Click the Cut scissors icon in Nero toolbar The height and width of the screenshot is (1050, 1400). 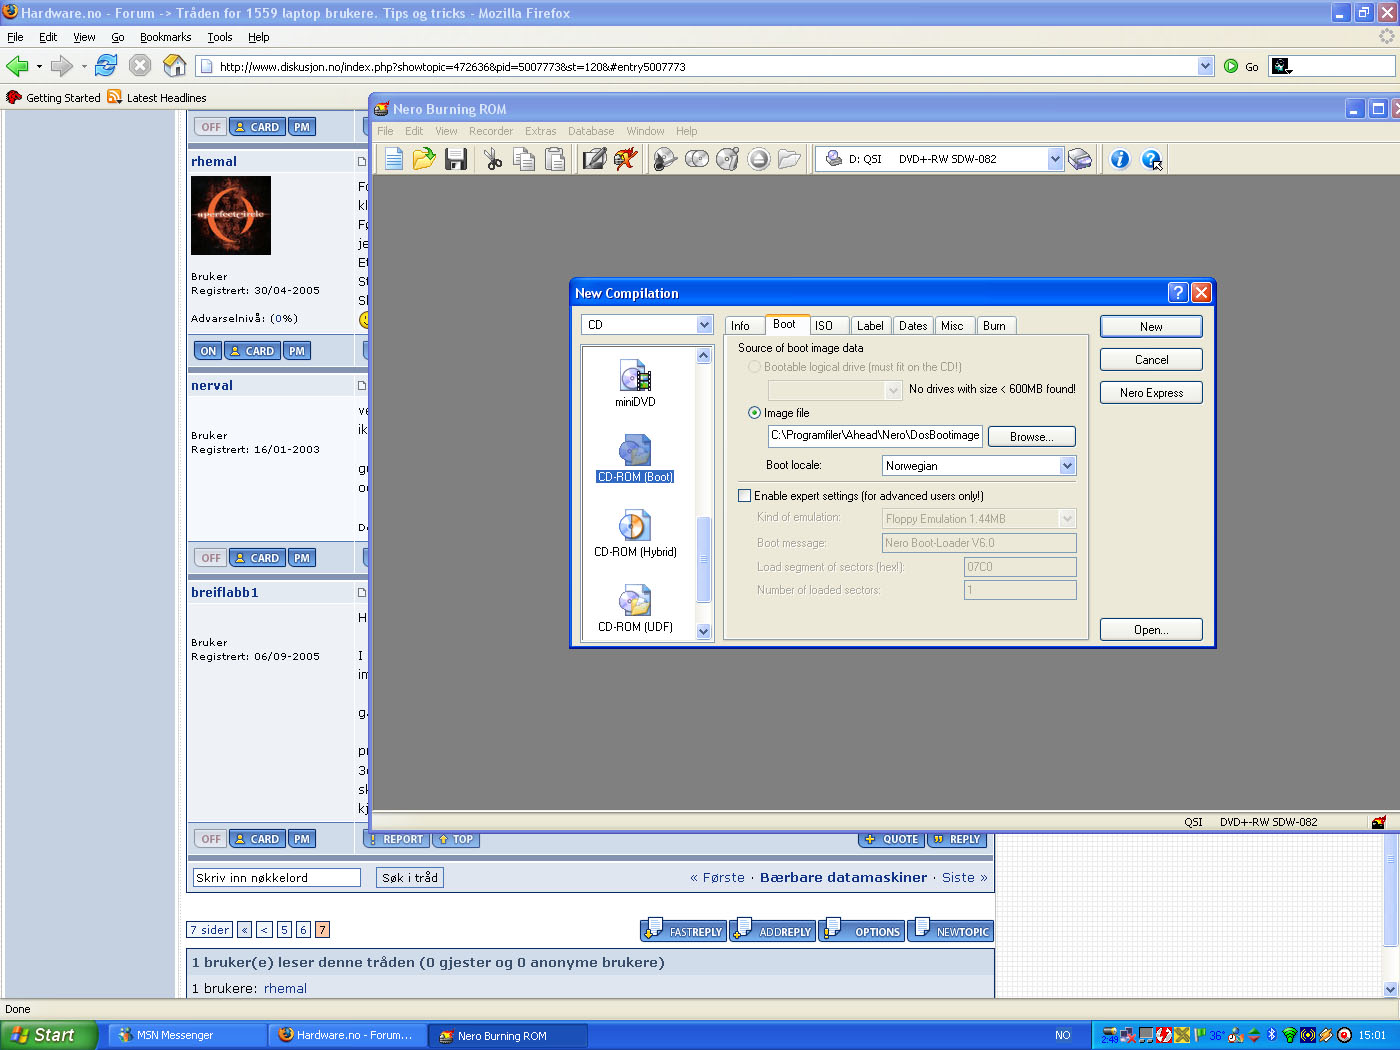pyautogui.click(x=493, y=159)
